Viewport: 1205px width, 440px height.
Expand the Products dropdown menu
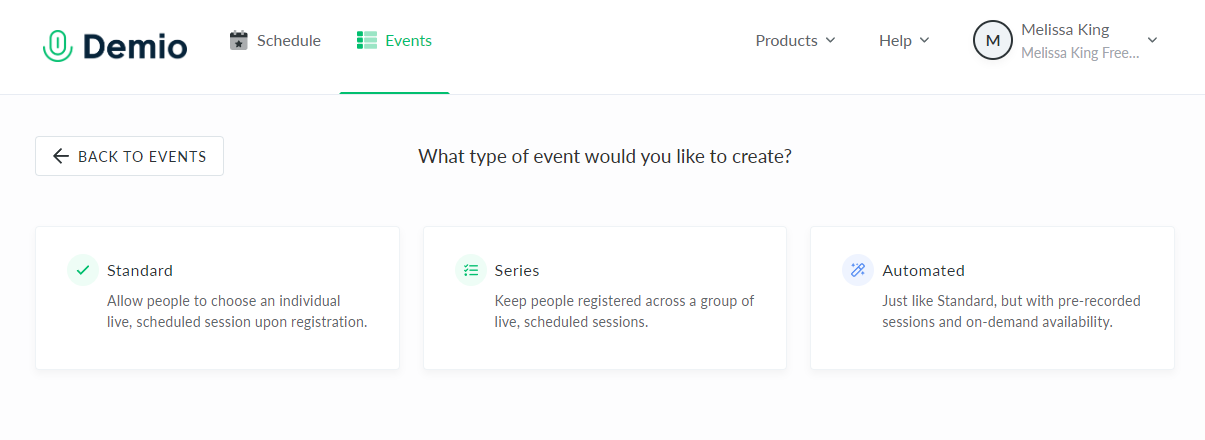[x=794, y=41]
